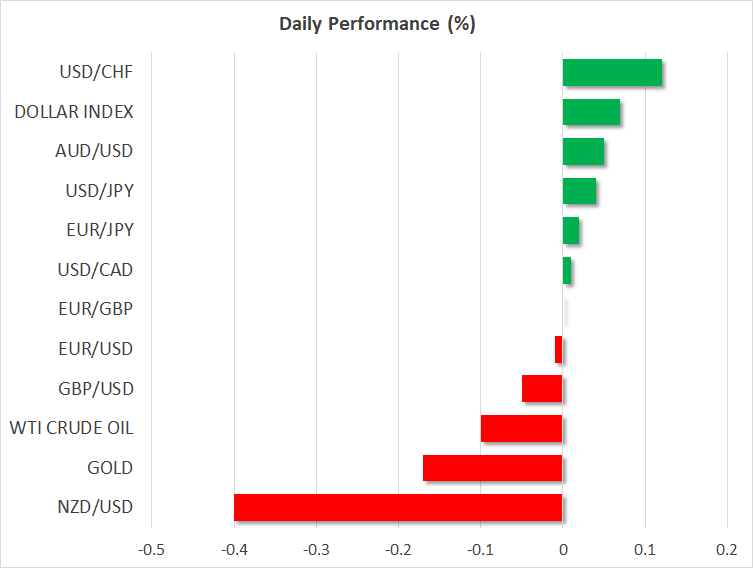753x568 pixels.
Task: Select the green DOLLAR INDEX bar
Action: click(x=591, y=112)
